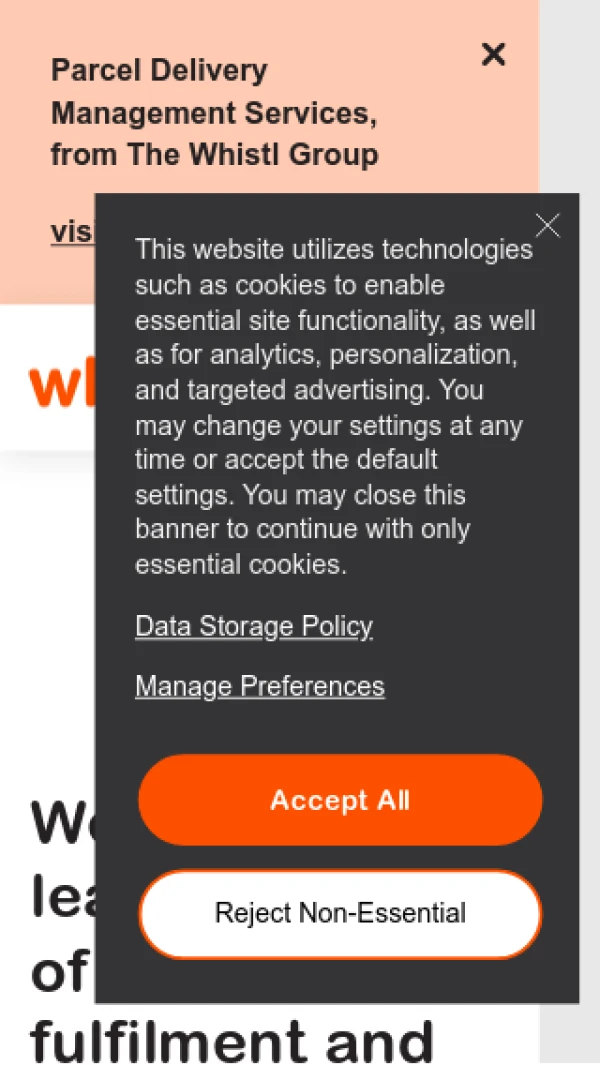The image size is (600, 1065).
Task: Click the 'Management Services,' banner line
Action: point(214,113)
